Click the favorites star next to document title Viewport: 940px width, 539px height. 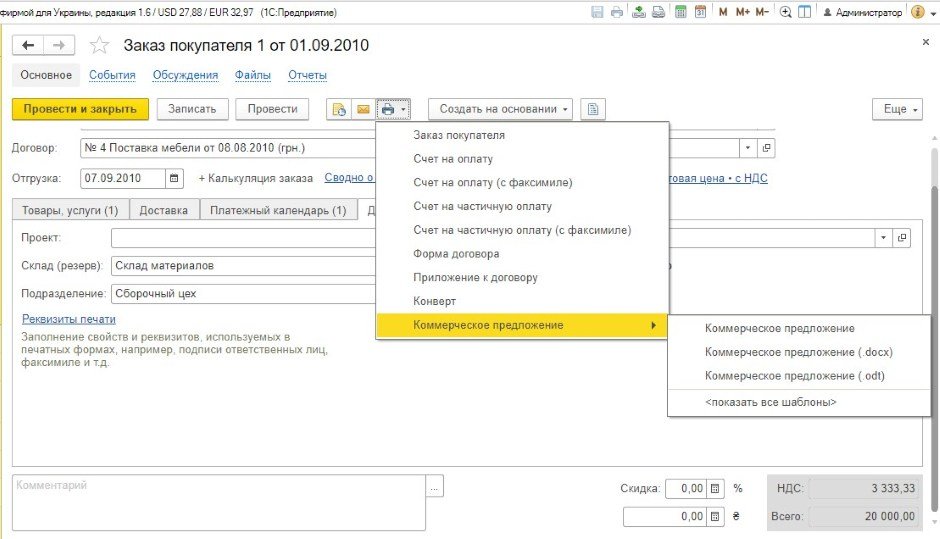click(x=99, y=46)
